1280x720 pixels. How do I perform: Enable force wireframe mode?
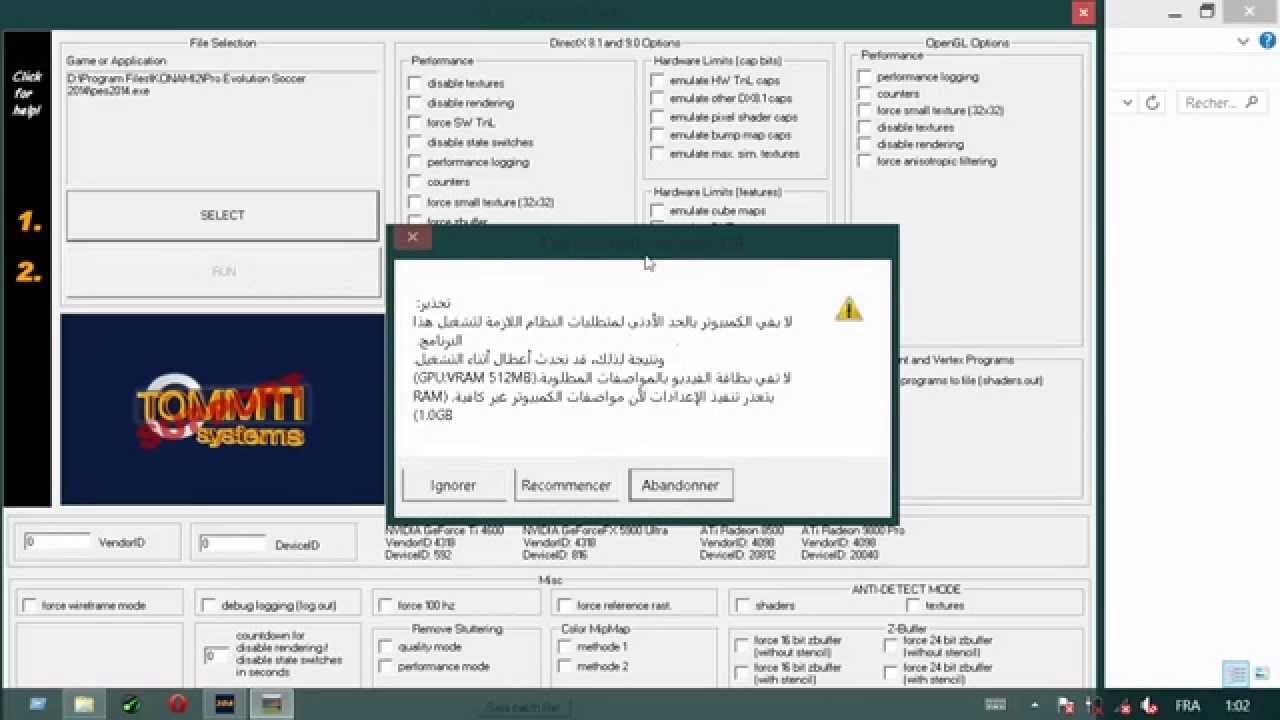(x=30, y=605)
